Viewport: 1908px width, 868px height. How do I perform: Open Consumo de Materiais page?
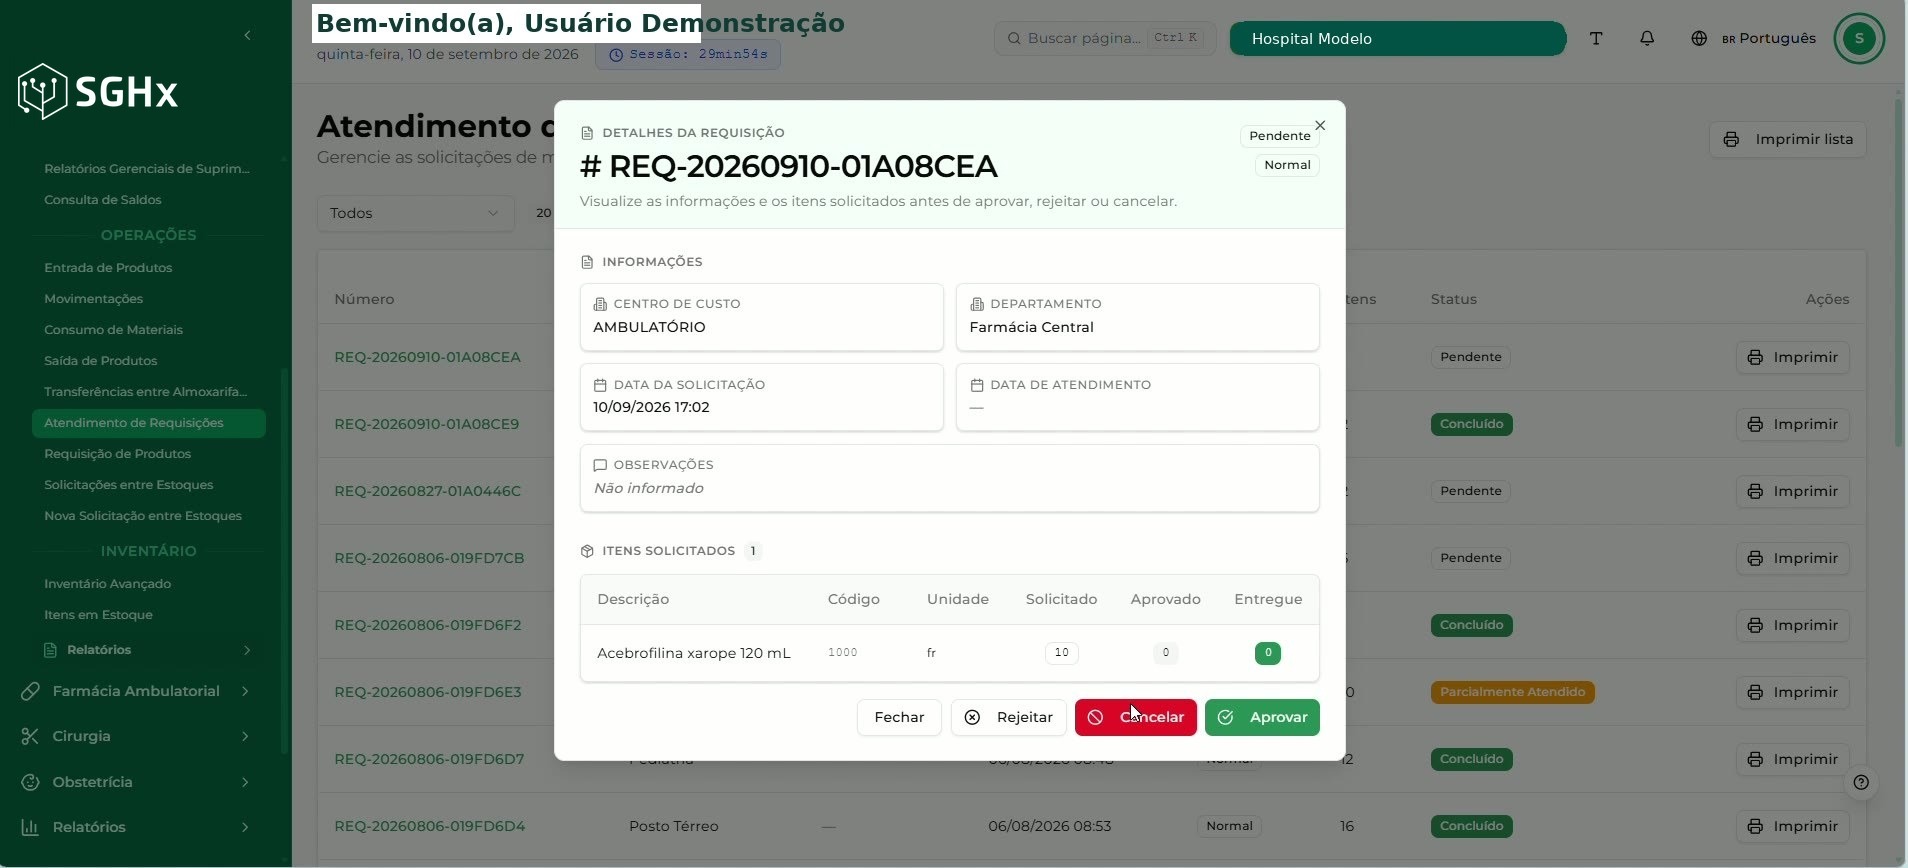[113, 330]
